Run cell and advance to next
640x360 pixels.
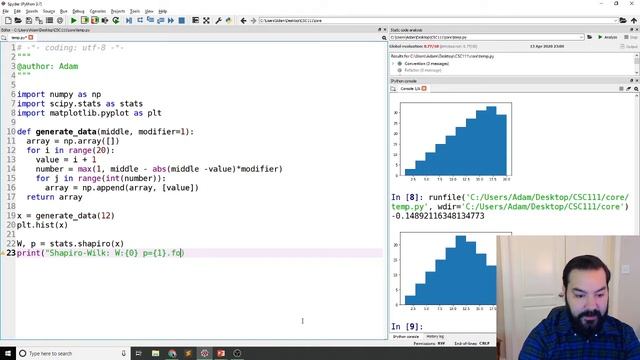click(x=95, y=20)
